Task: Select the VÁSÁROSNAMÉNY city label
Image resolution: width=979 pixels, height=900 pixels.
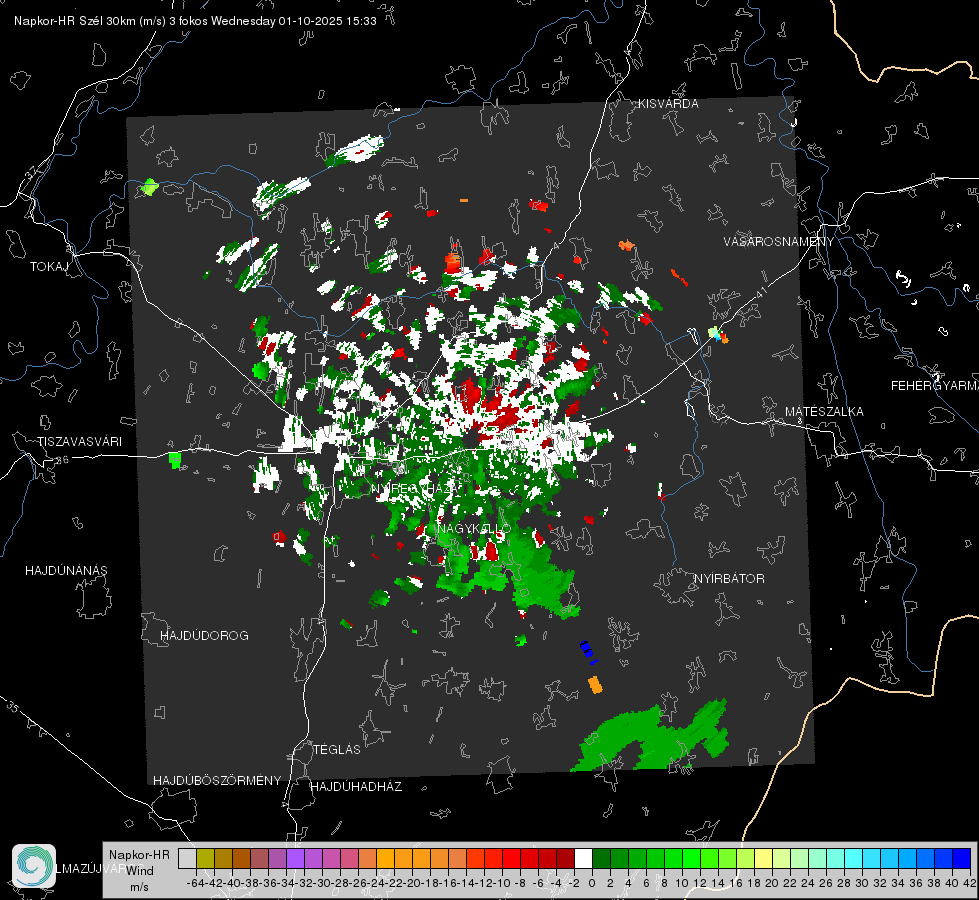Action: (779, 242)
